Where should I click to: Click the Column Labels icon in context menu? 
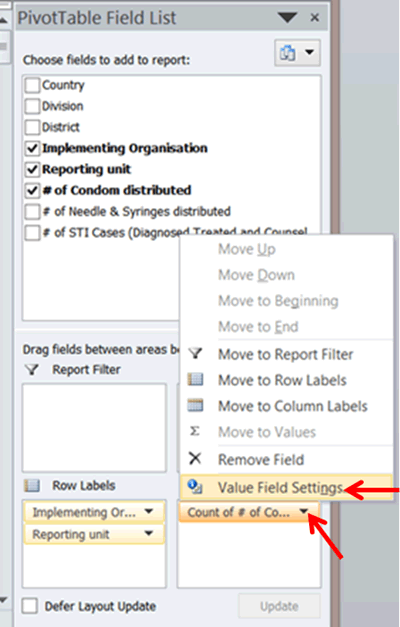(195, 405)
